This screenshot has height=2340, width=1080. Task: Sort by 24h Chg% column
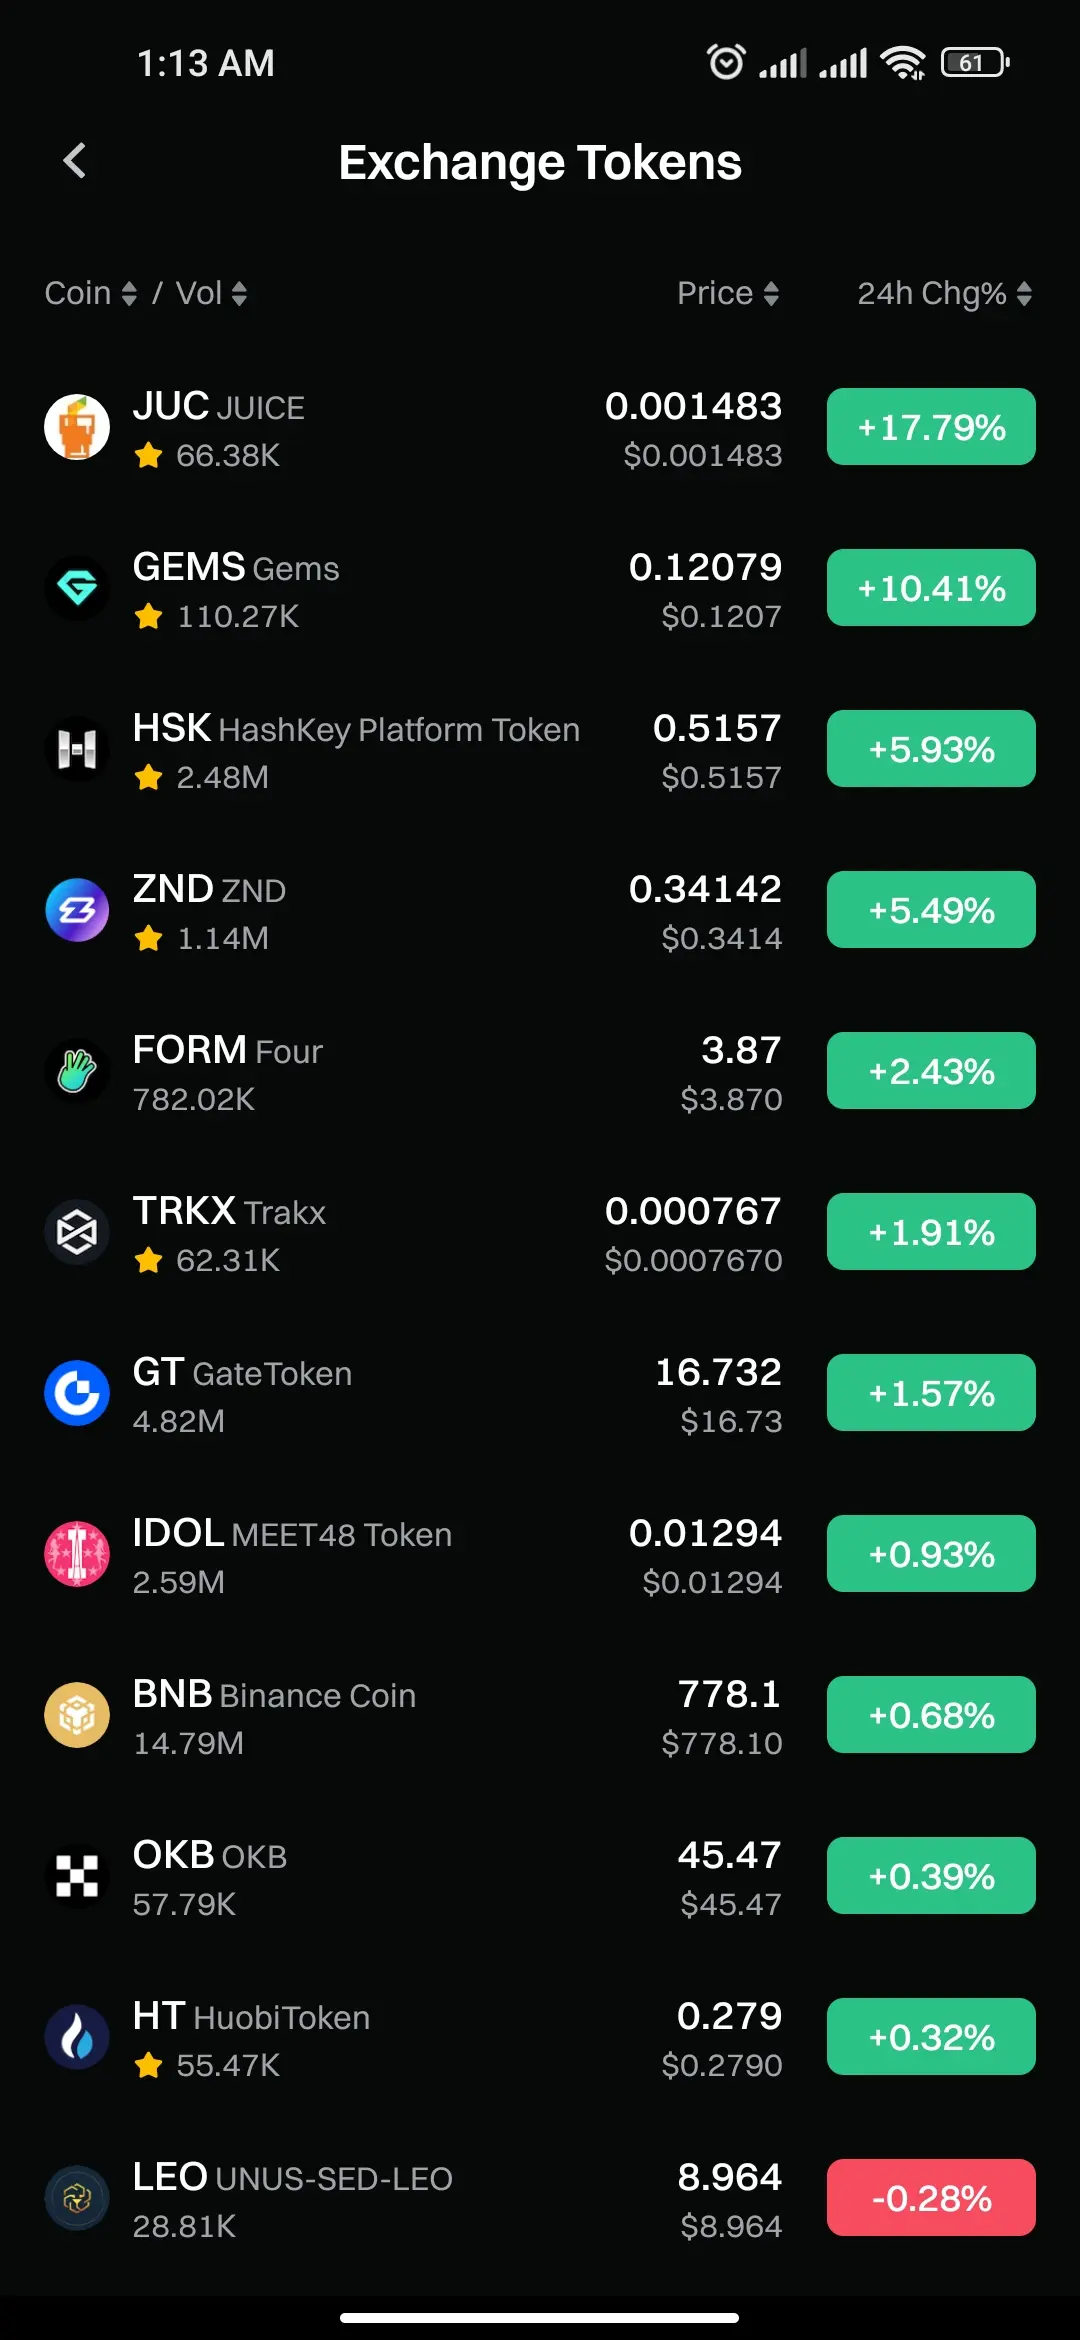point(945,293)
